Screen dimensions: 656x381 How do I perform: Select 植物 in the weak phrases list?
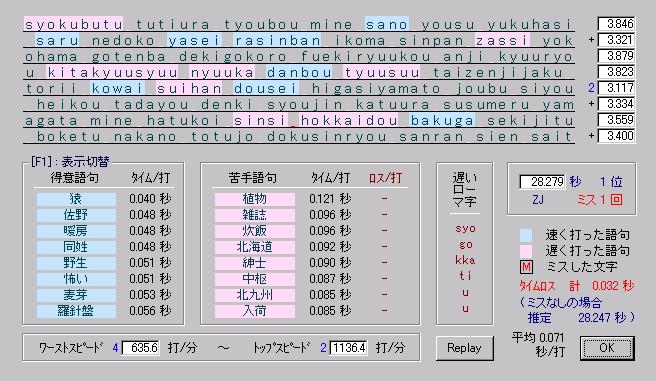coord(255,199)
